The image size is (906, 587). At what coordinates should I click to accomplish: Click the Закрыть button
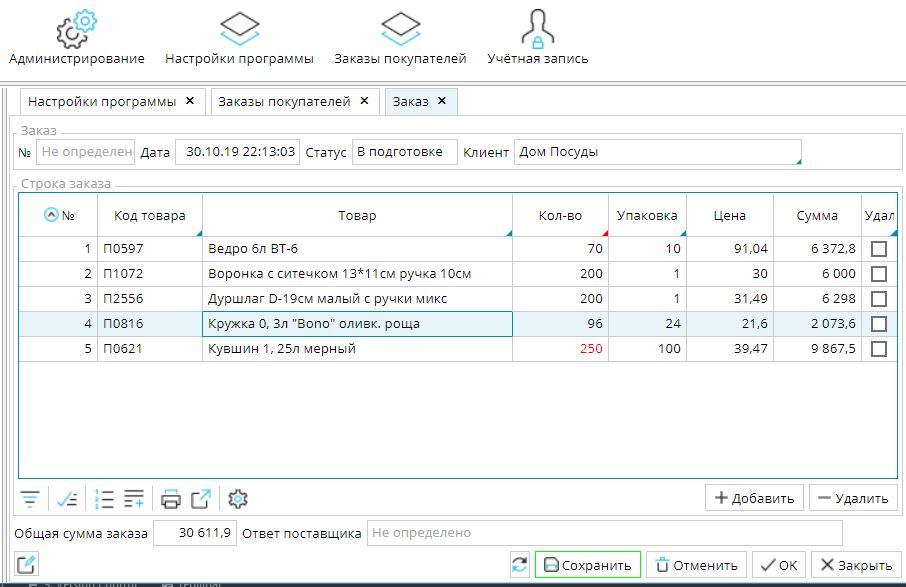point(856,565)
